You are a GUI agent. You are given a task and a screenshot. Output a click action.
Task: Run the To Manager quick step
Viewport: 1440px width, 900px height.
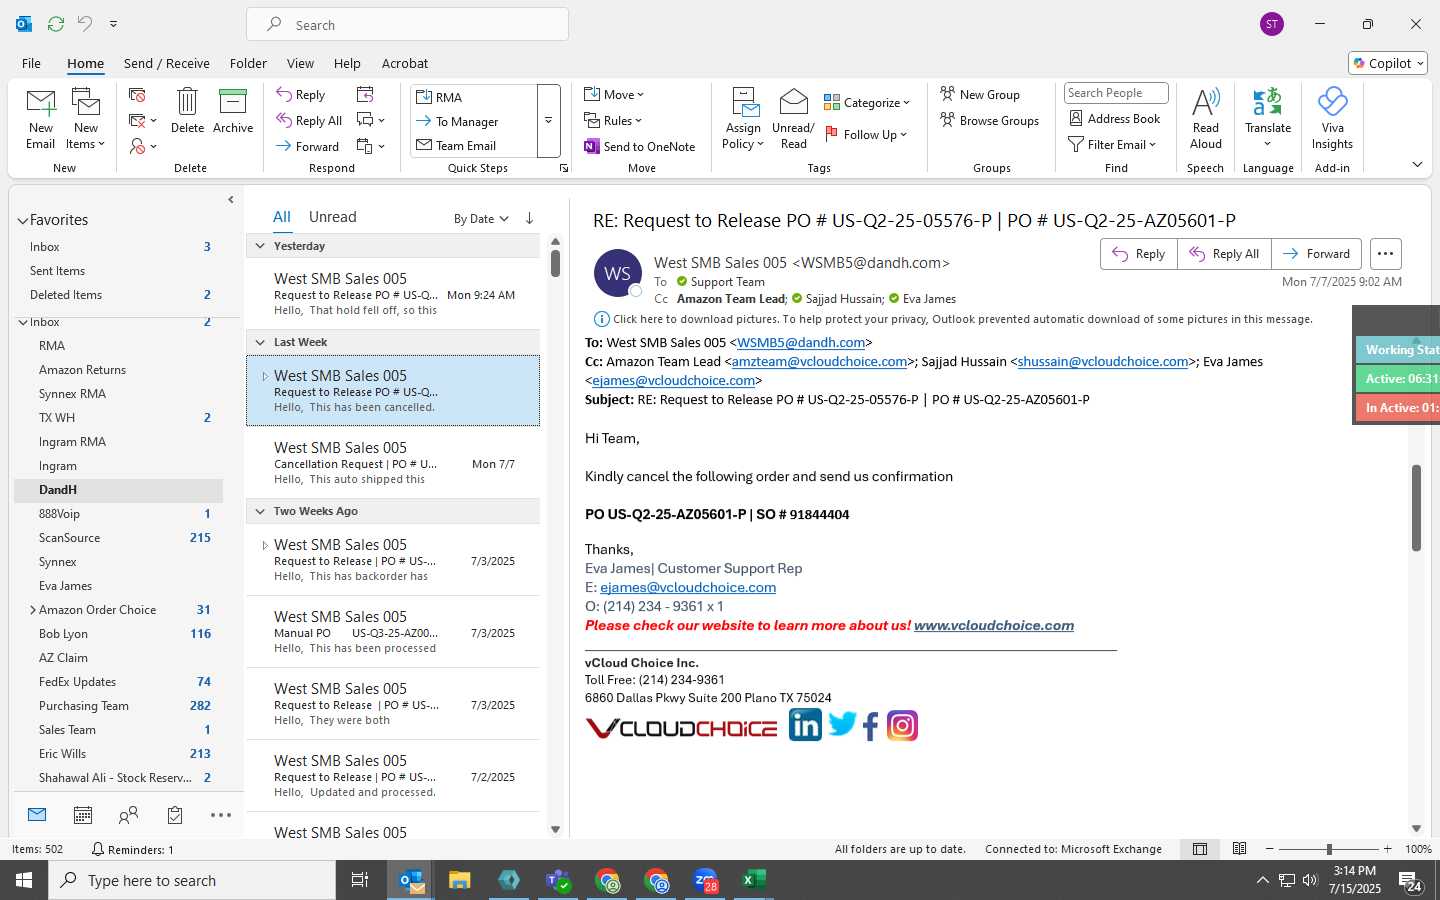474,121
